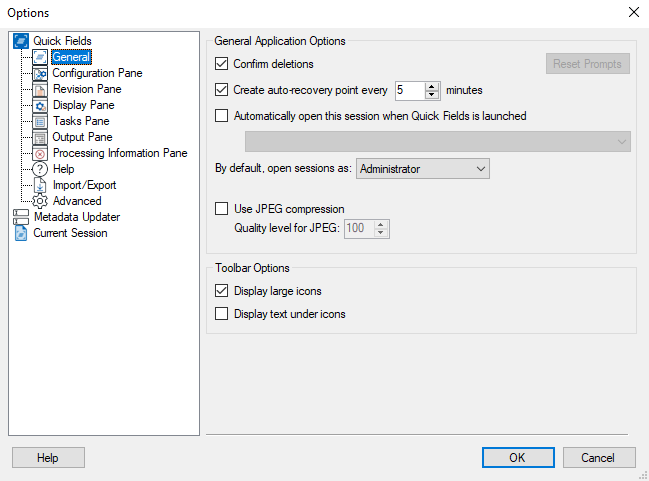The height and width of the screenshot is (481, 649).
Task: Select Display Pane tree entry
Action: [84, 105]
